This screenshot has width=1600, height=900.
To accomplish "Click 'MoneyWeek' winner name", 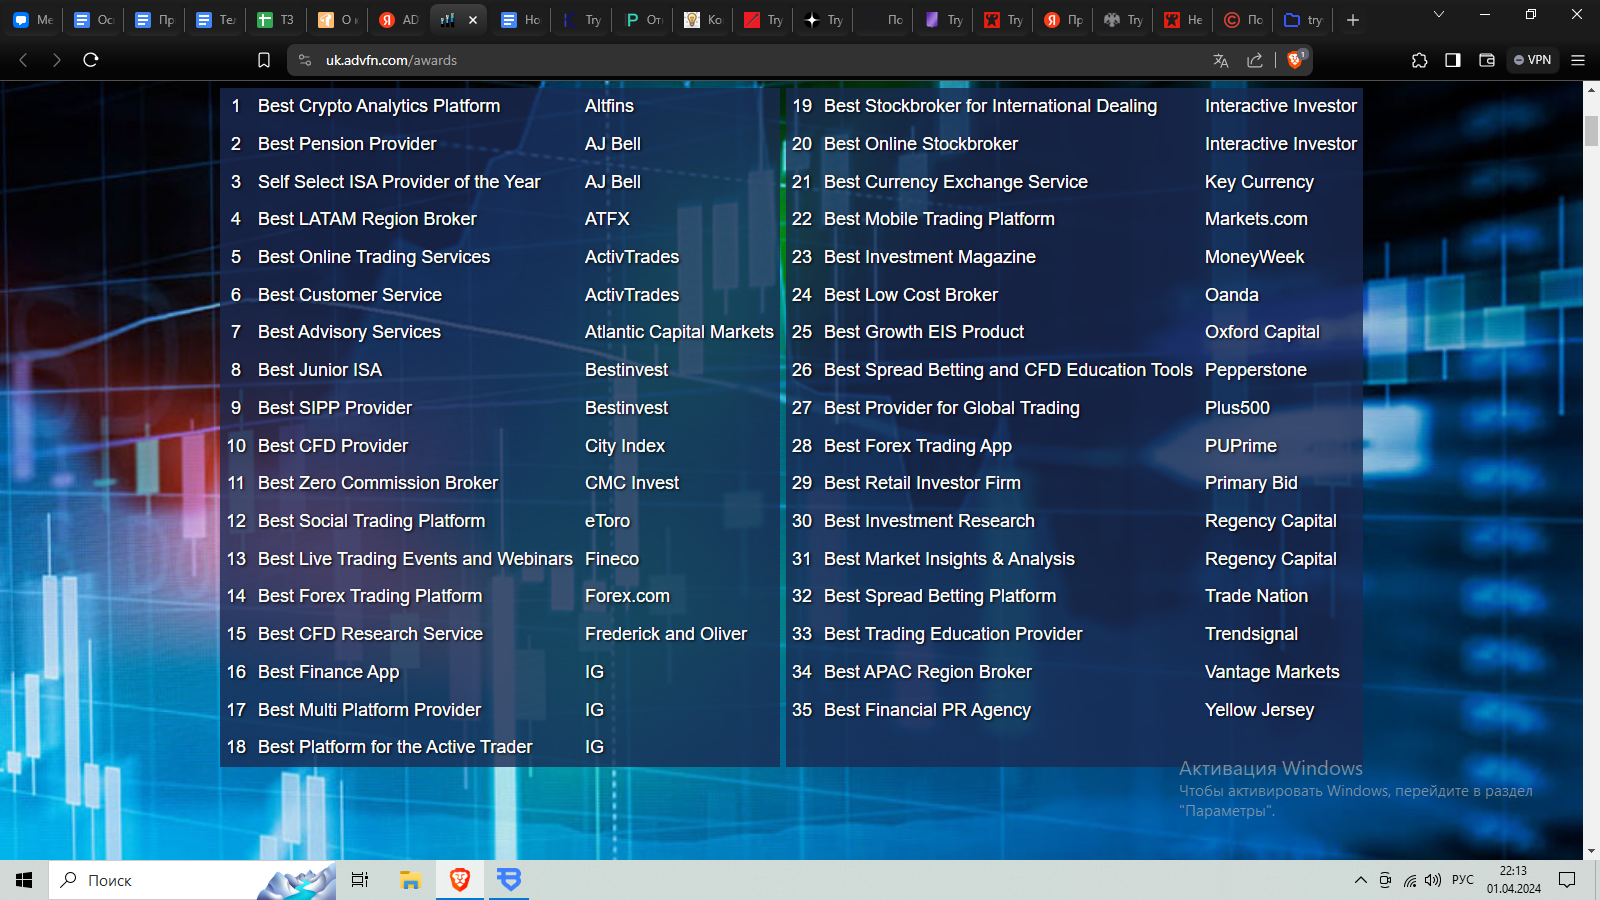I will (1254, 257).
